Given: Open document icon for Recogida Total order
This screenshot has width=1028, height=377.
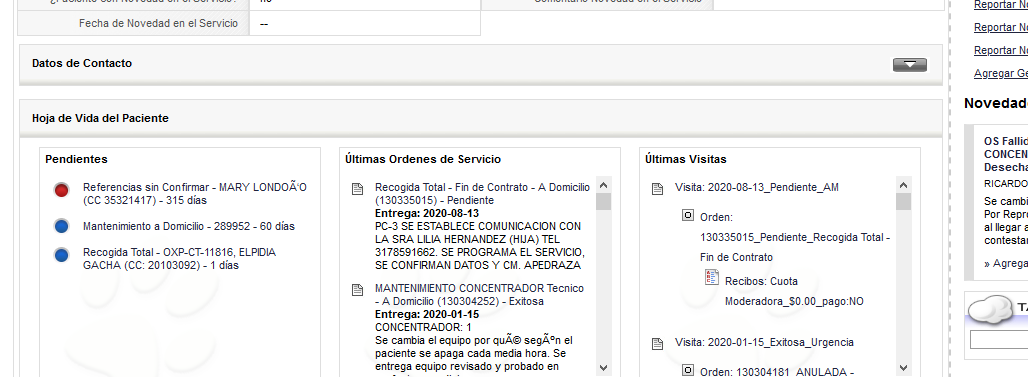Looking at the screenshot, I should pyautogui.click(x=358, y=189).
